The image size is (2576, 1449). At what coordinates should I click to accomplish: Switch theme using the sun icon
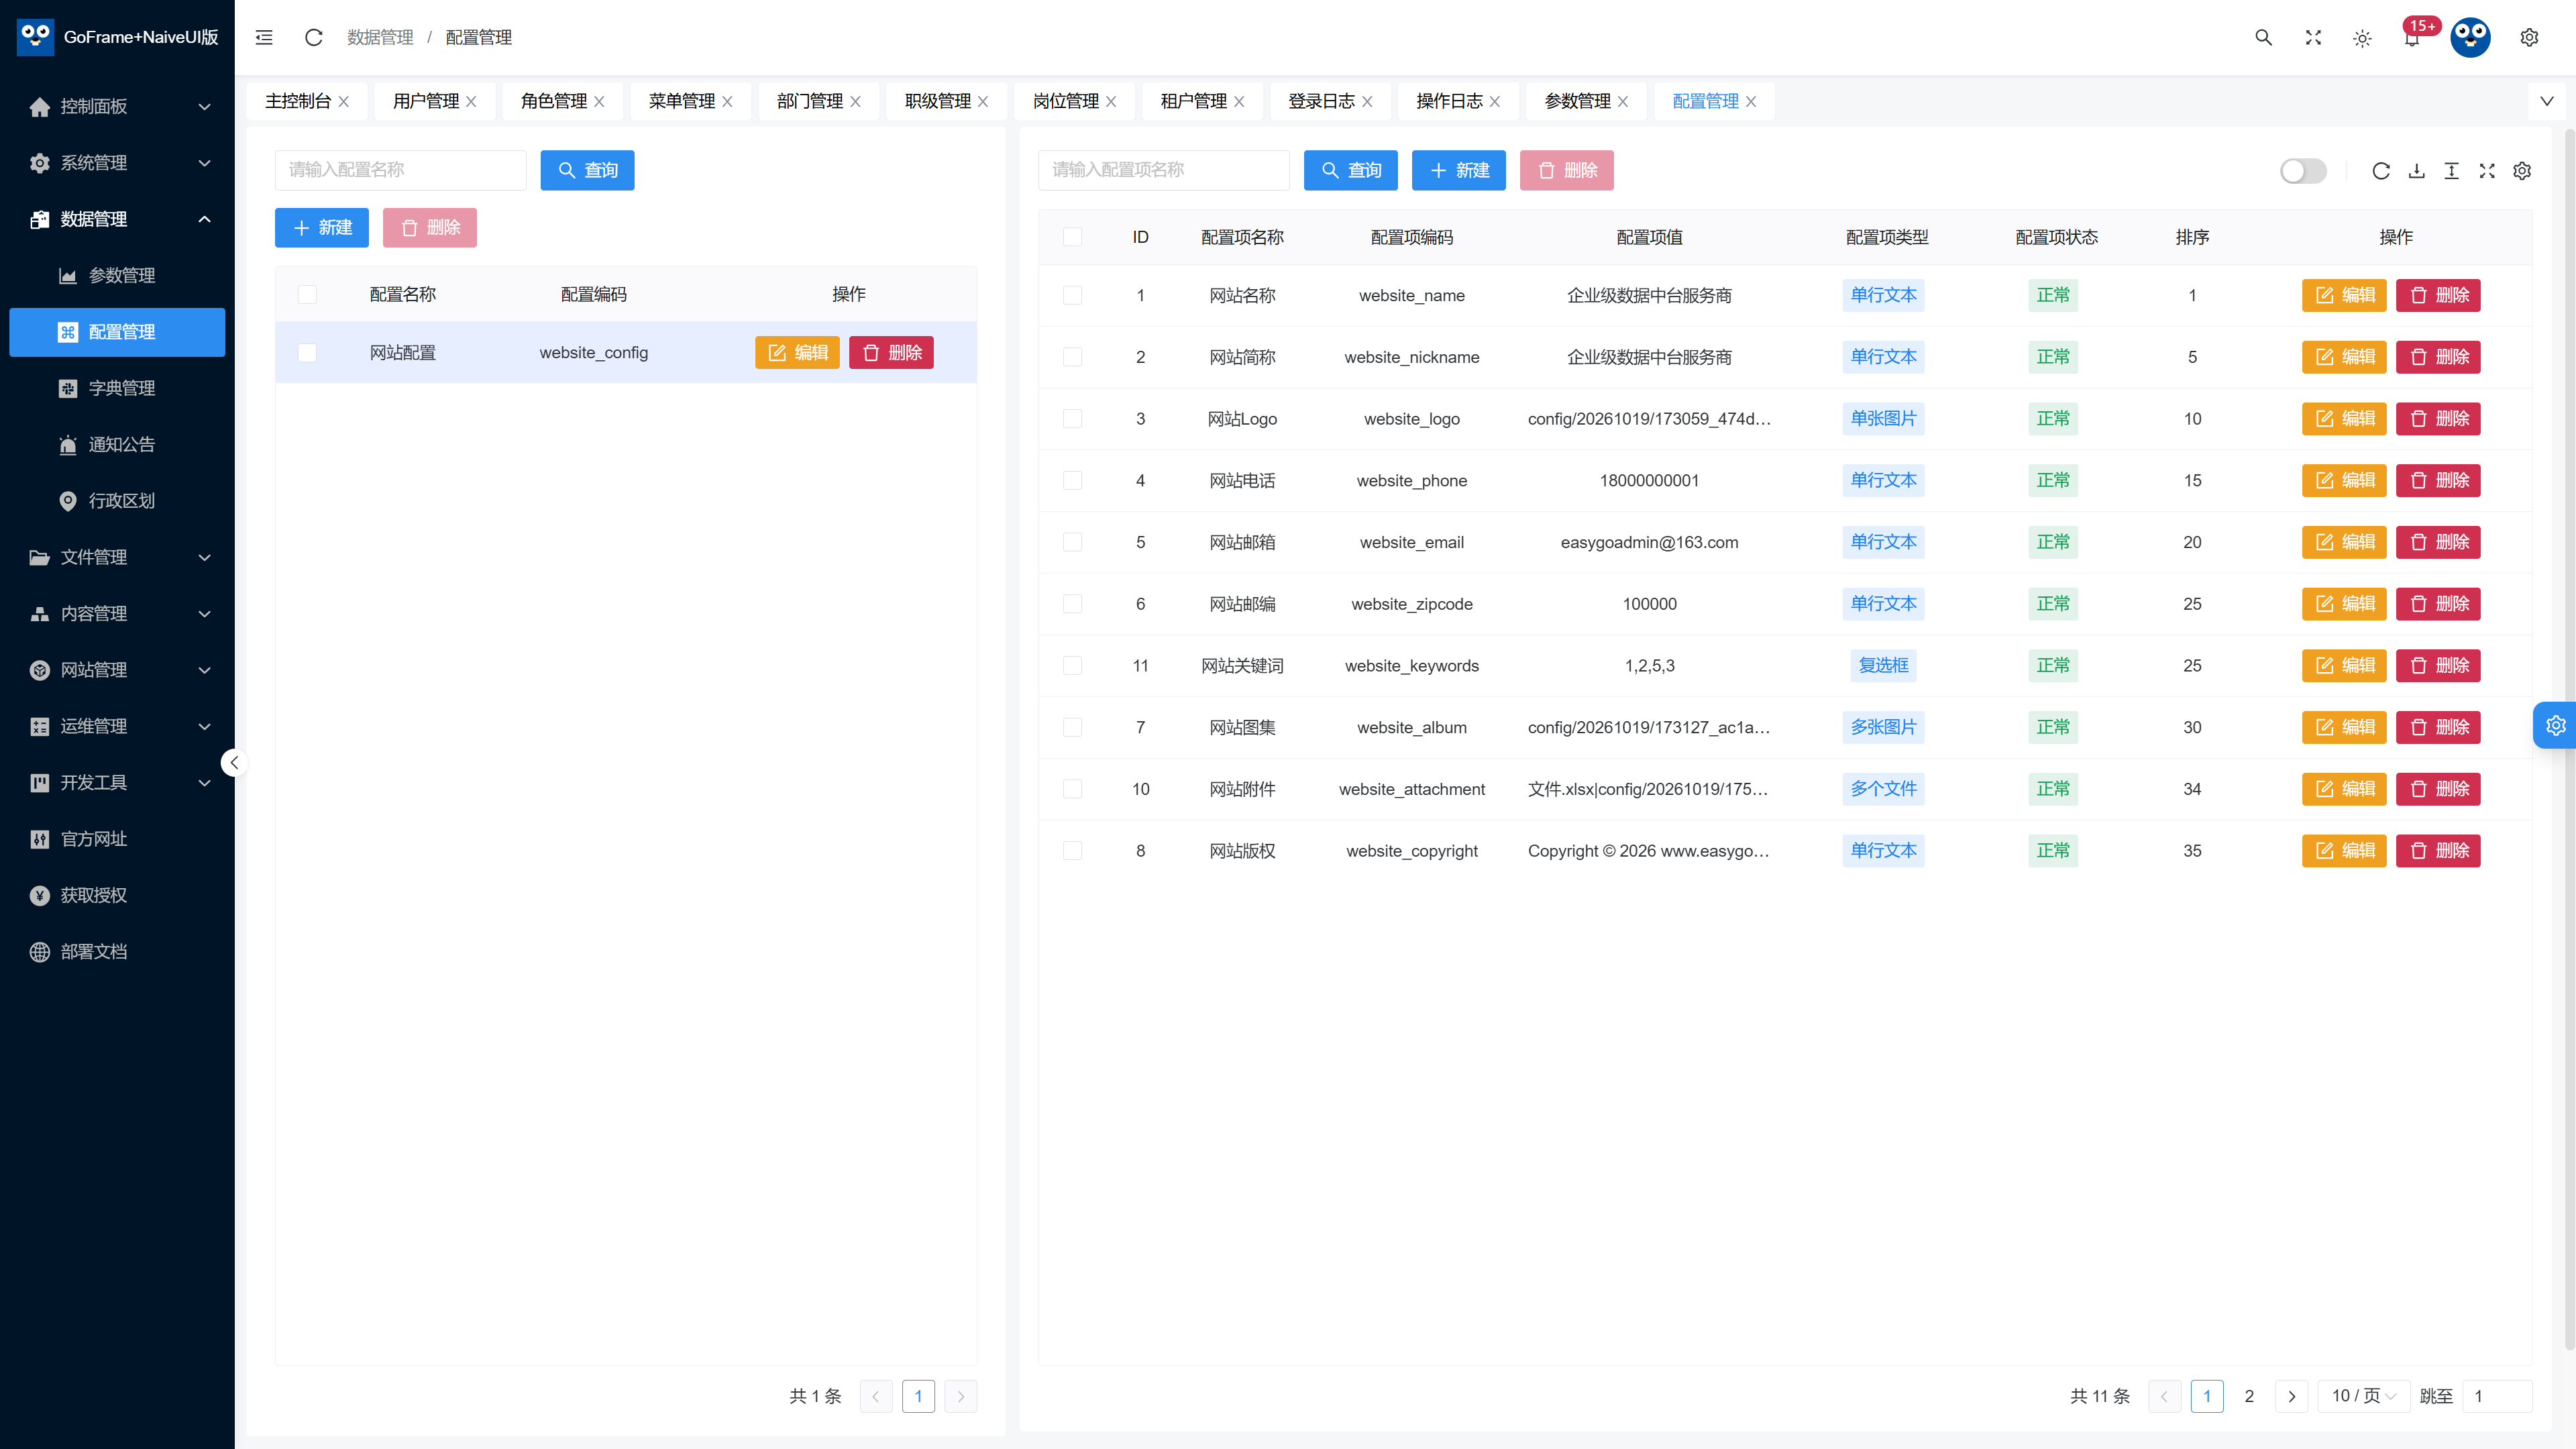coord(2362,38)
